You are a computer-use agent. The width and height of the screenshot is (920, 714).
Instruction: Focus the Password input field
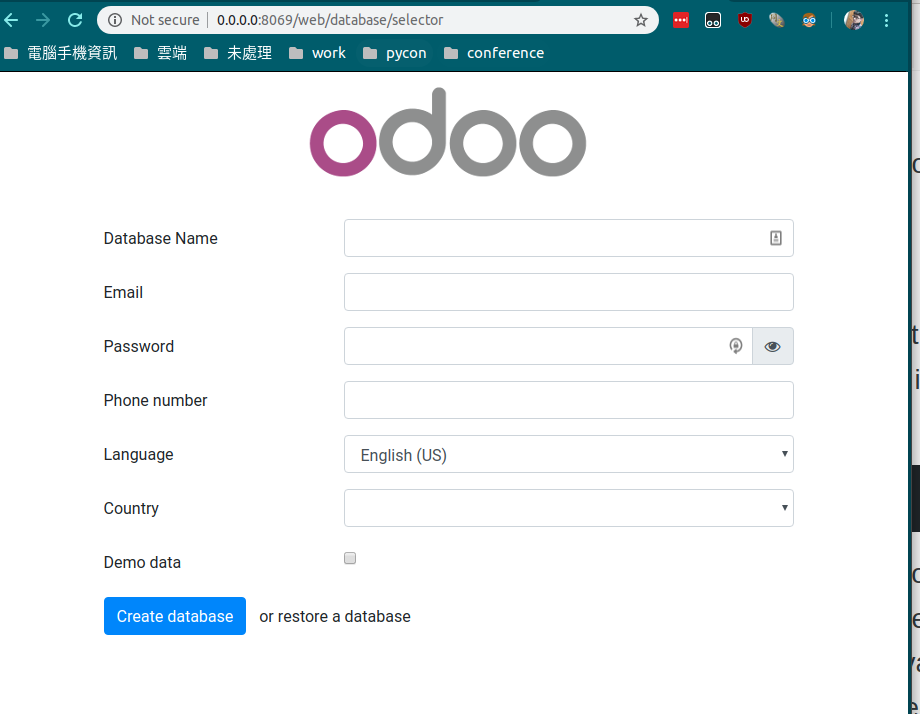click(x=548, y=346)
